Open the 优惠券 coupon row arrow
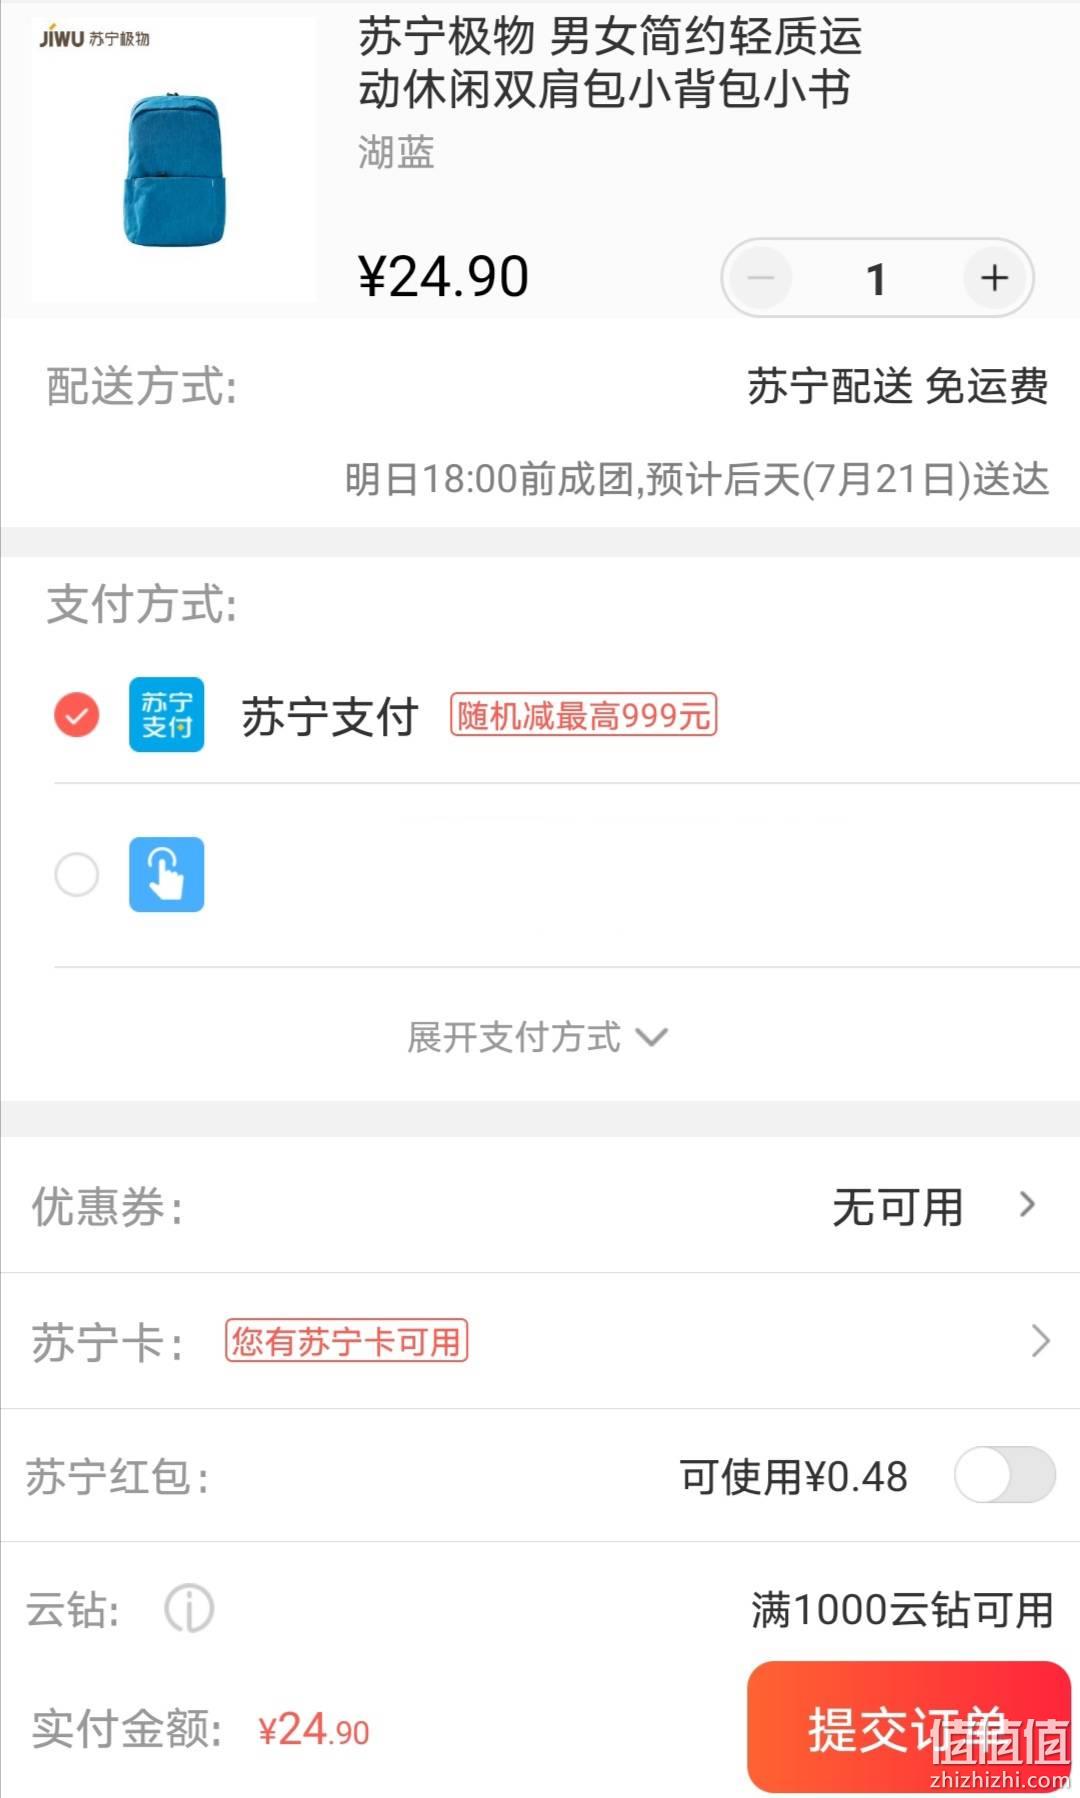Viewport: 1080px width, 1798px height. point(1027,1205)
